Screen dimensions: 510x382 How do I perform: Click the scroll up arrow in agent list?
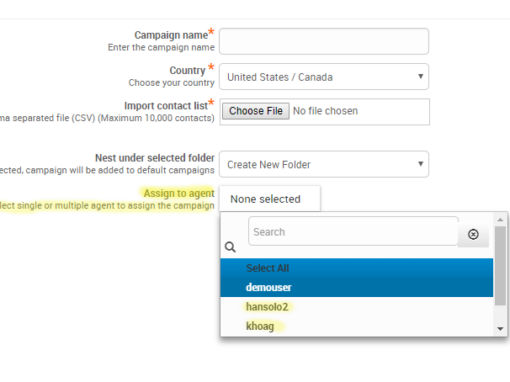500,219
